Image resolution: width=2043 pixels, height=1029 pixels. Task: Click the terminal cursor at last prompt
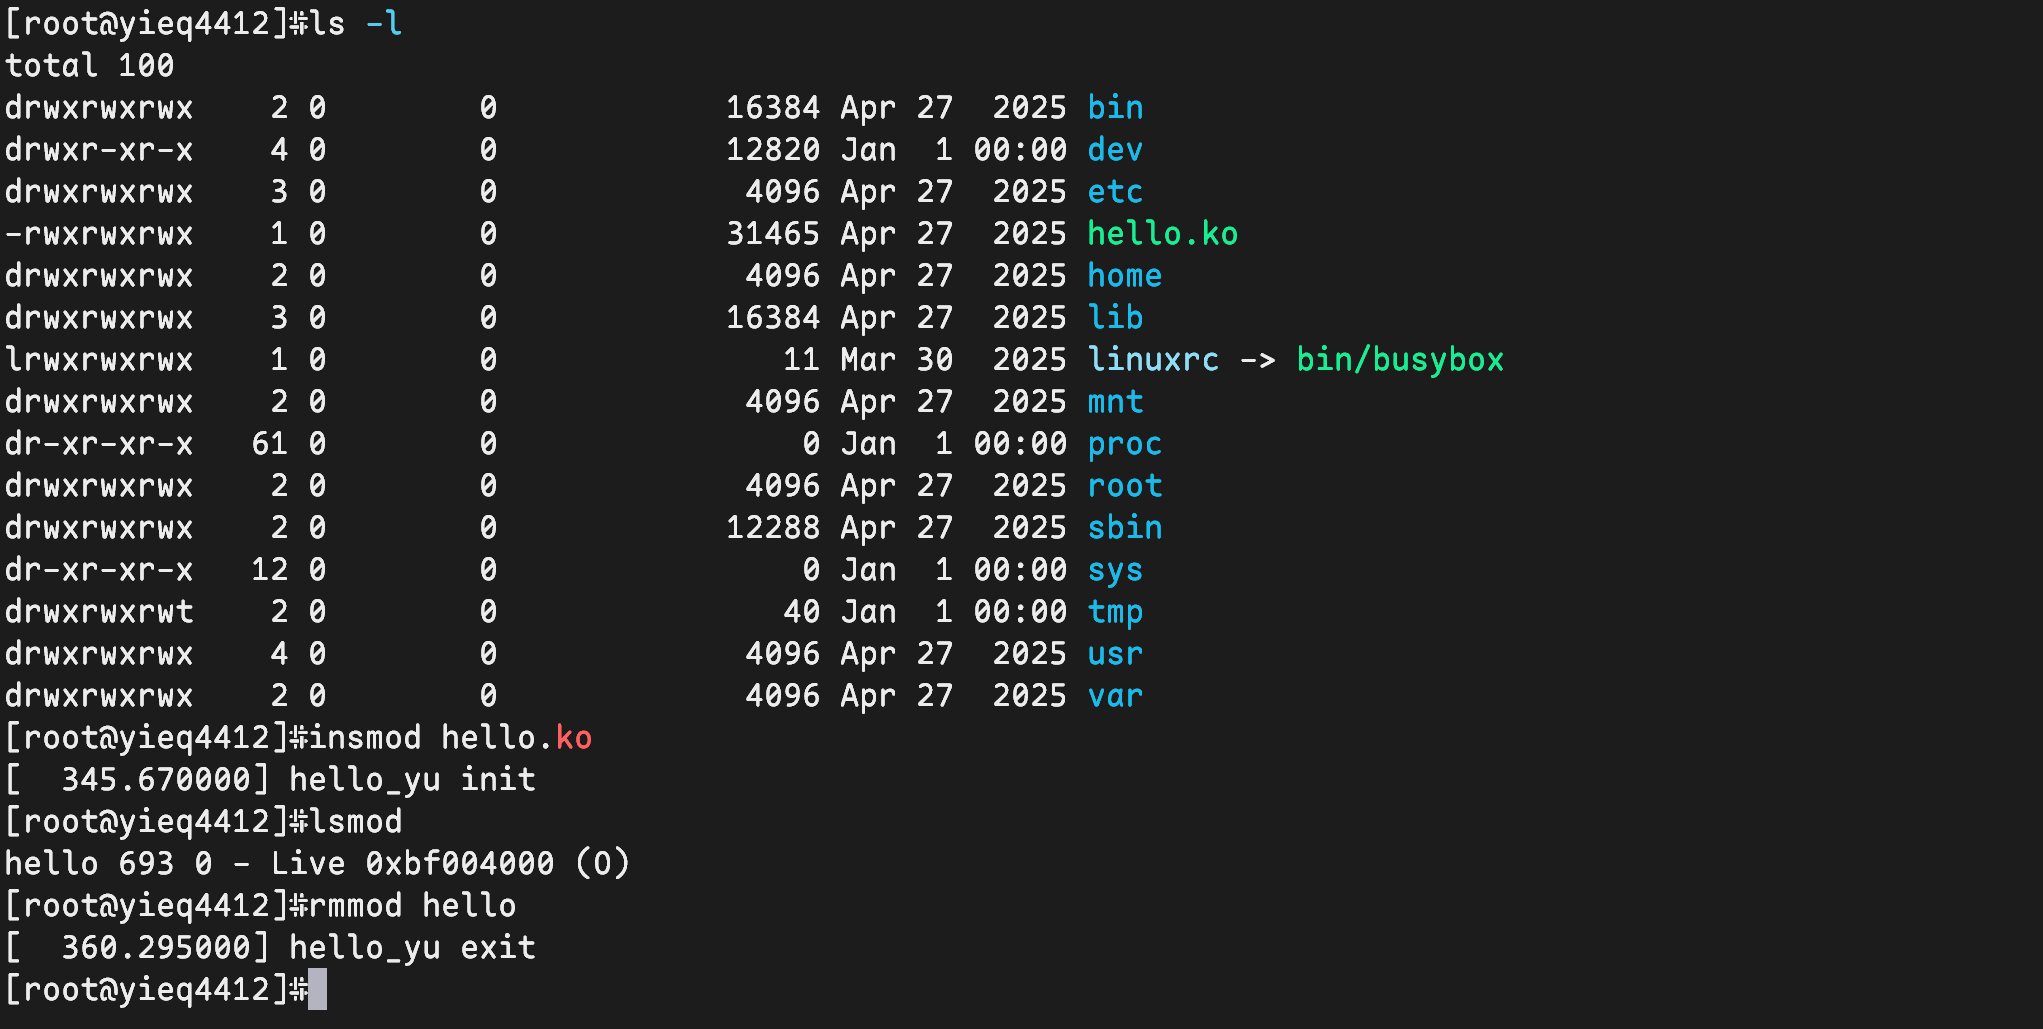[x=317, y=990]
